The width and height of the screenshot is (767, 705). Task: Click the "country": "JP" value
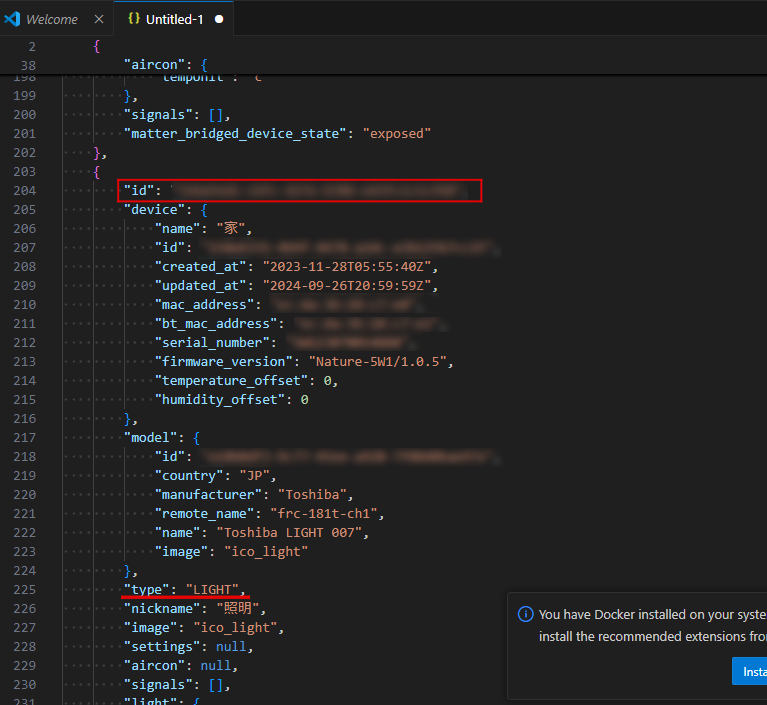click(254, 476)
